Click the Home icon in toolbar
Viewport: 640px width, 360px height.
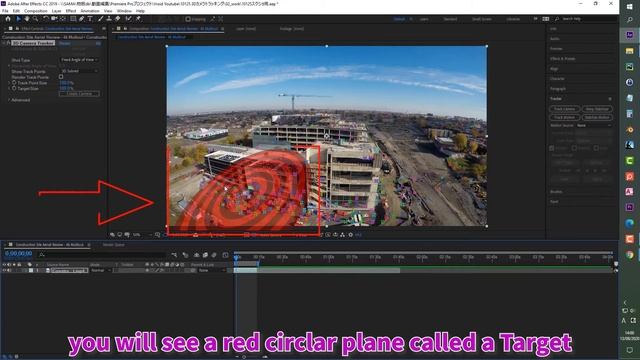pos(8,19)
